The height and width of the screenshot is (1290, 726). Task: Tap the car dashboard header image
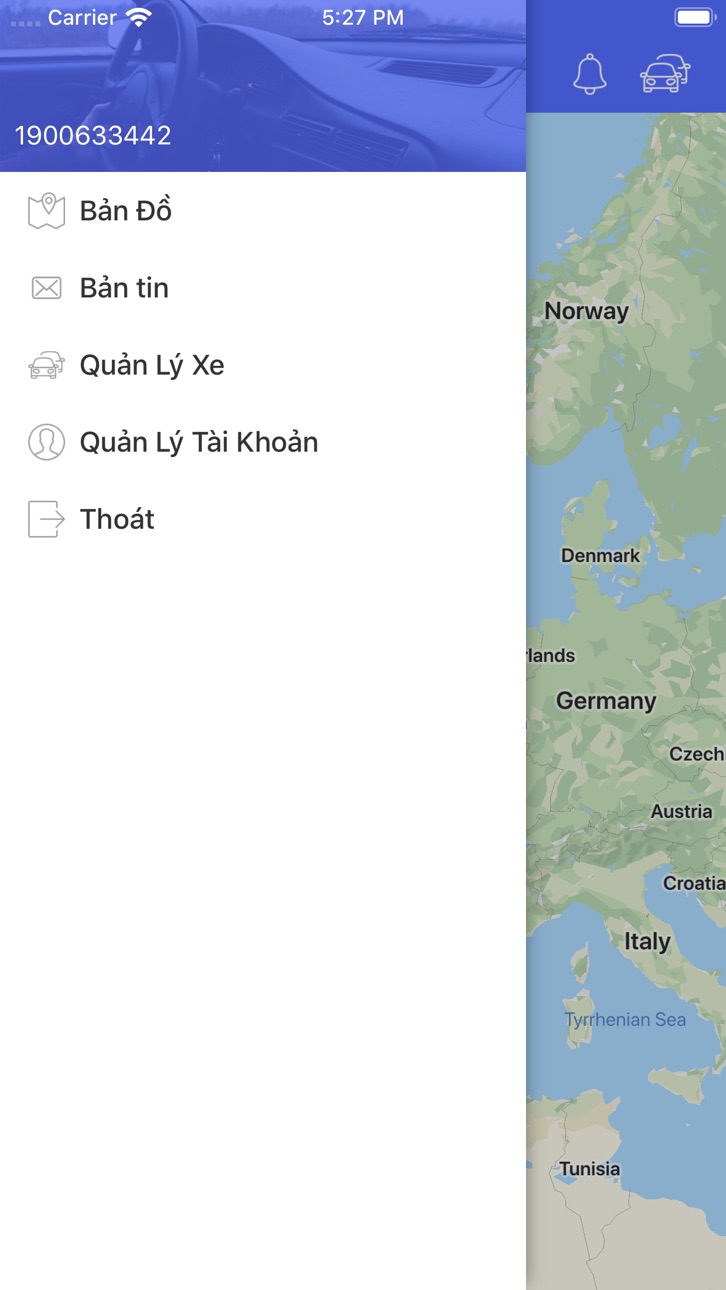(x=263, y=86)
